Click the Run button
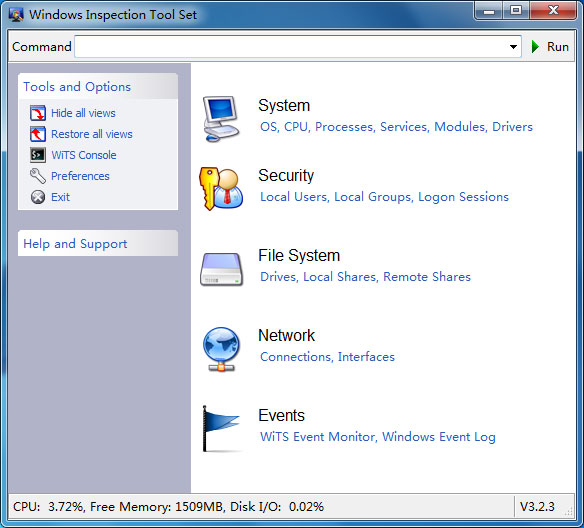Image resolution: width=584 pixels, height=528 pixels. 550,47
